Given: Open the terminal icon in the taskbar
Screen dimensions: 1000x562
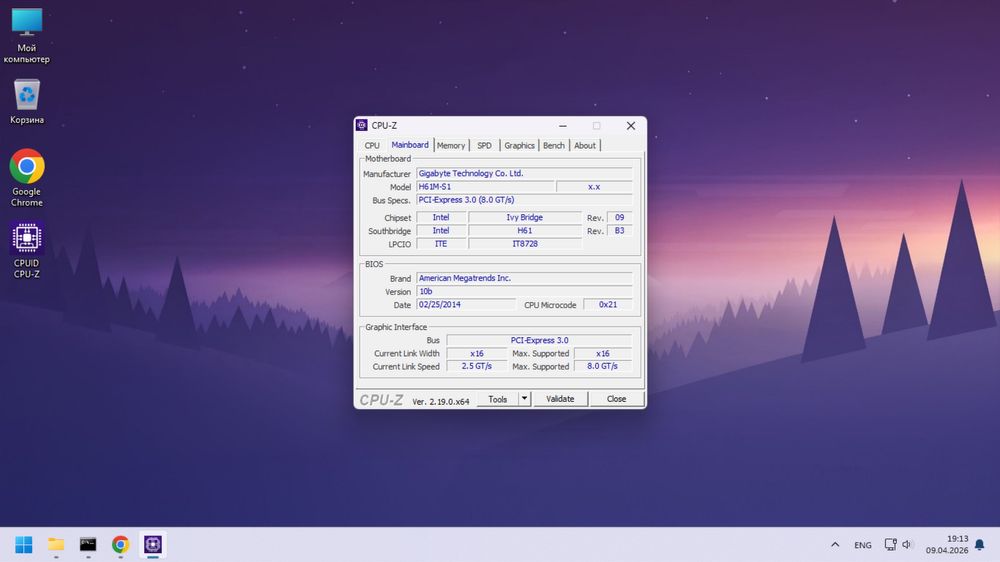Looking at the screenshot, I should pos(88,544).
